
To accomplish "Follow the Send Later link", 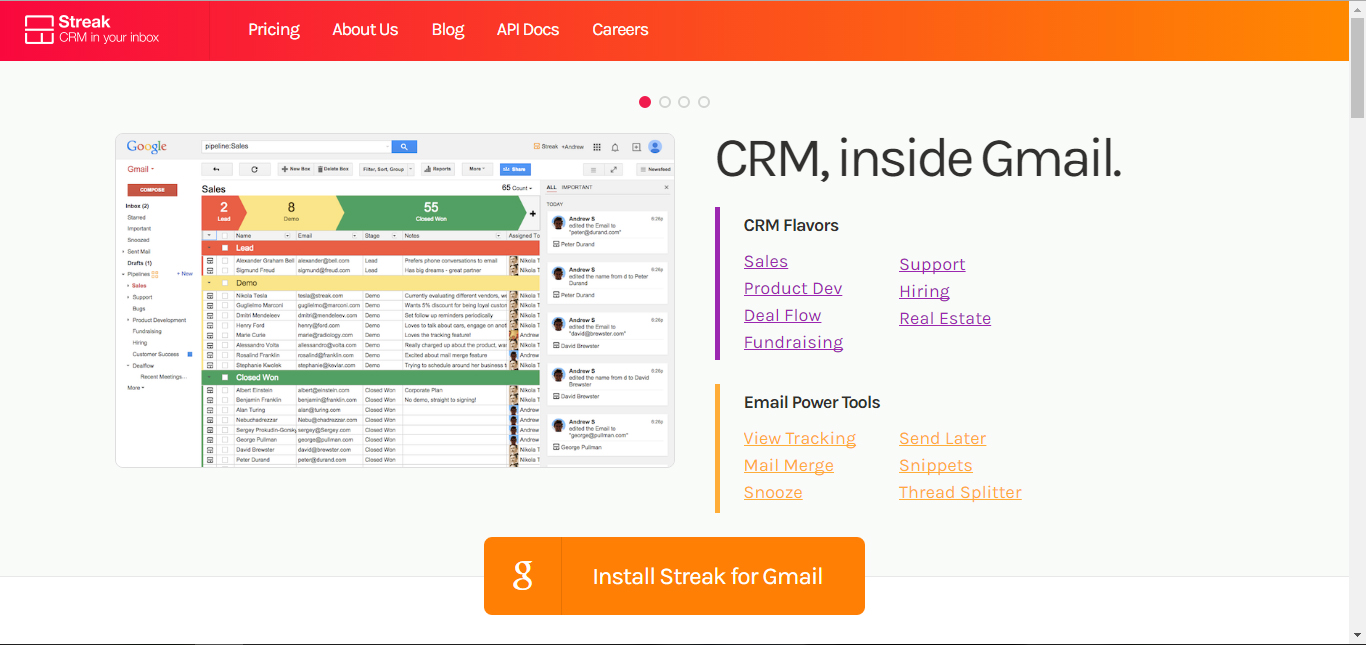I will tap(943, 438).
